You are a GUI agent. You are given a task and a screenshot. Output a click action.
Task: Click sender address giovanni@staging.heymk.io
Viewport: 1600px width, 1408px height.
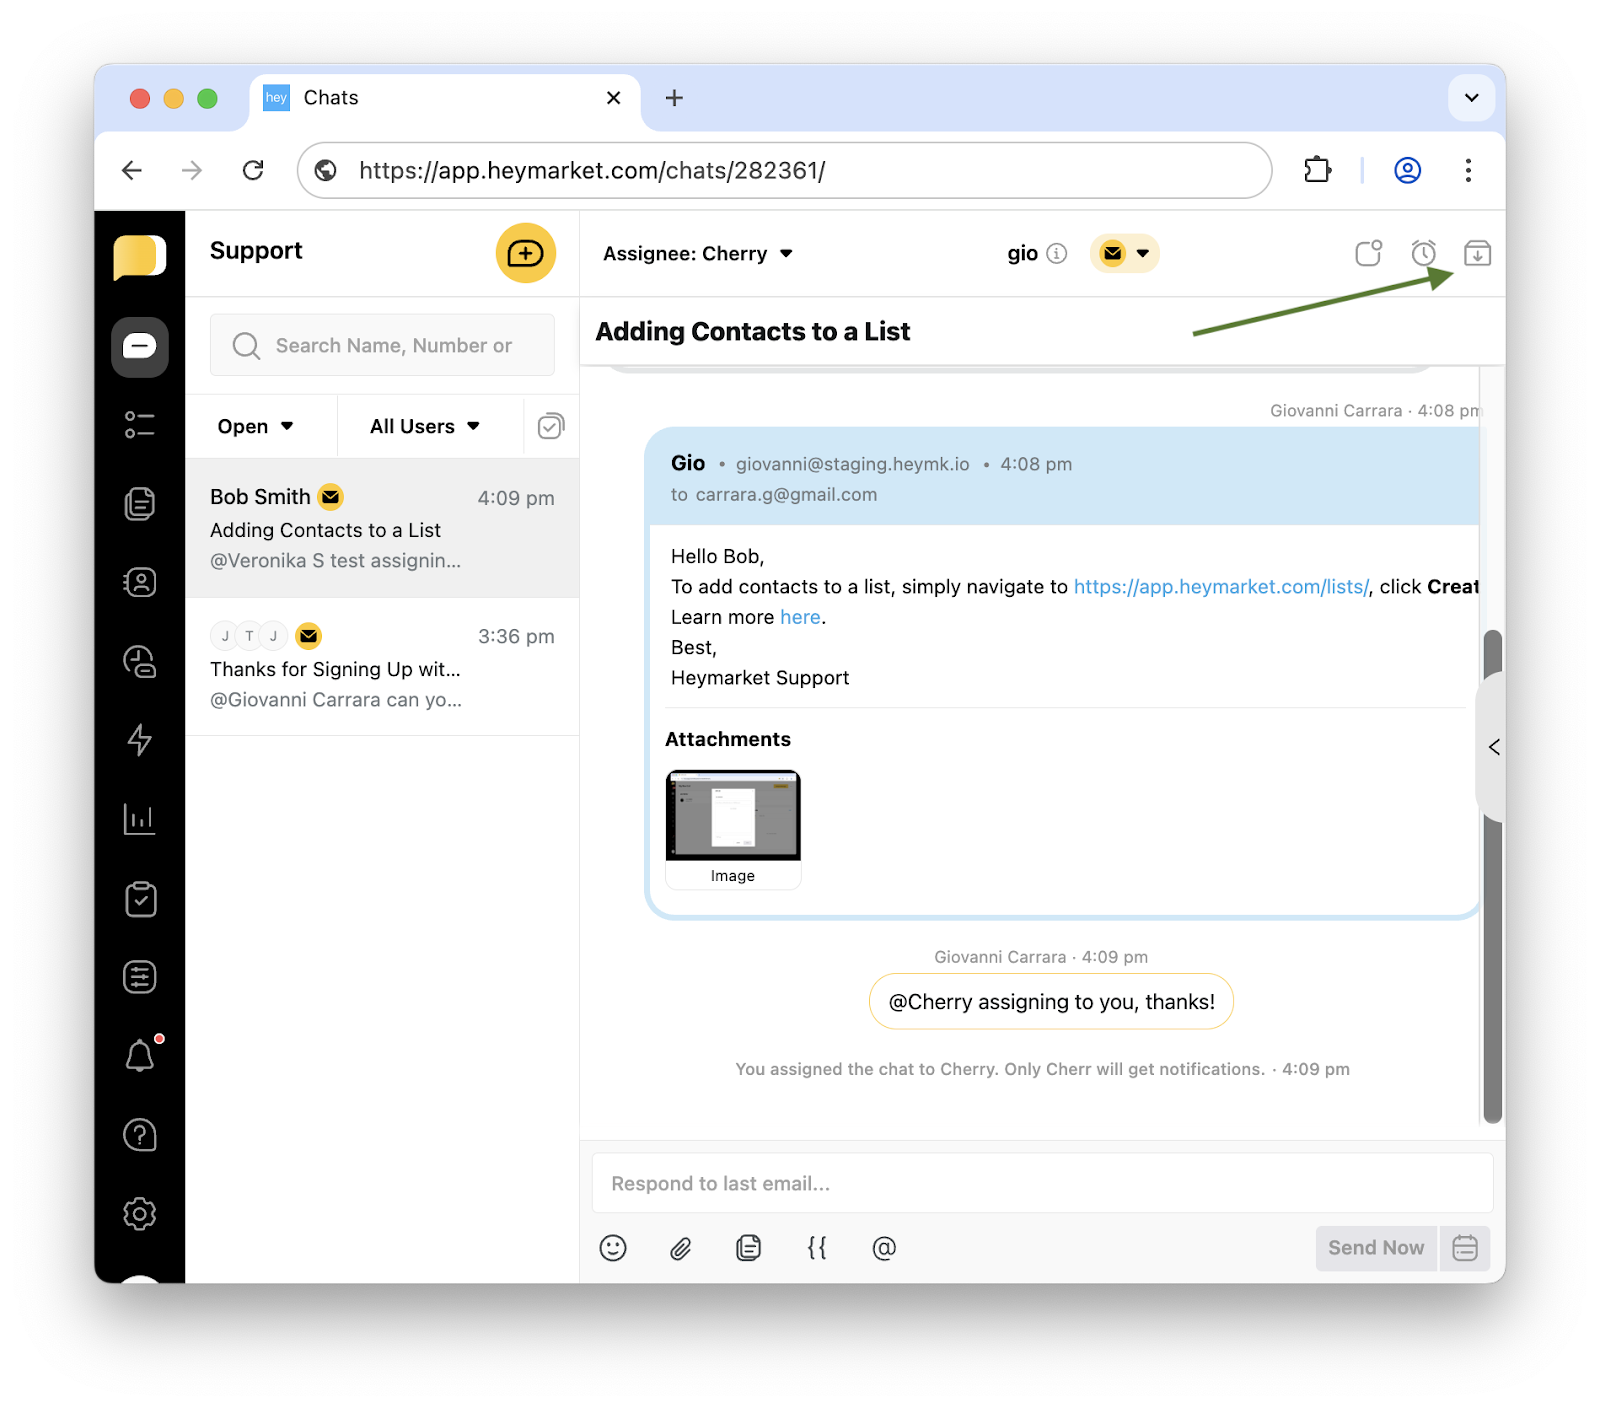(852, 464)
